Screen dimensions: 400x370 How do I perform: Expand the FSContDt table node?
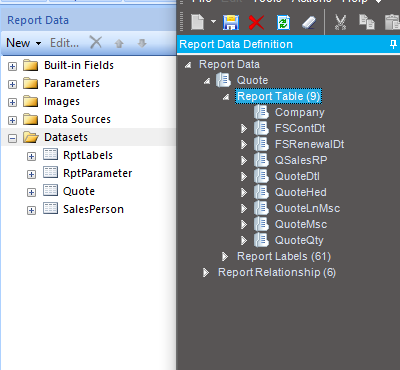pyautogui.click(x=244, y=128)
